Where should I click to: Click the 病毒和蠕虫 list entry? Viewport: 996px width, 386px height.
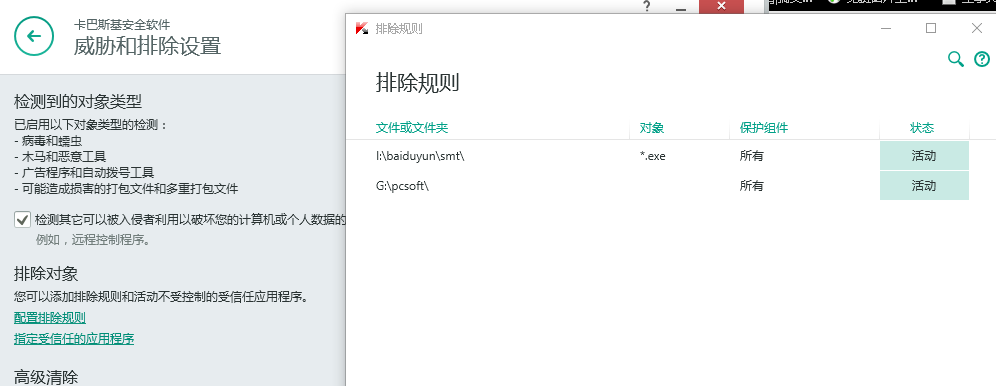[51, 140]
